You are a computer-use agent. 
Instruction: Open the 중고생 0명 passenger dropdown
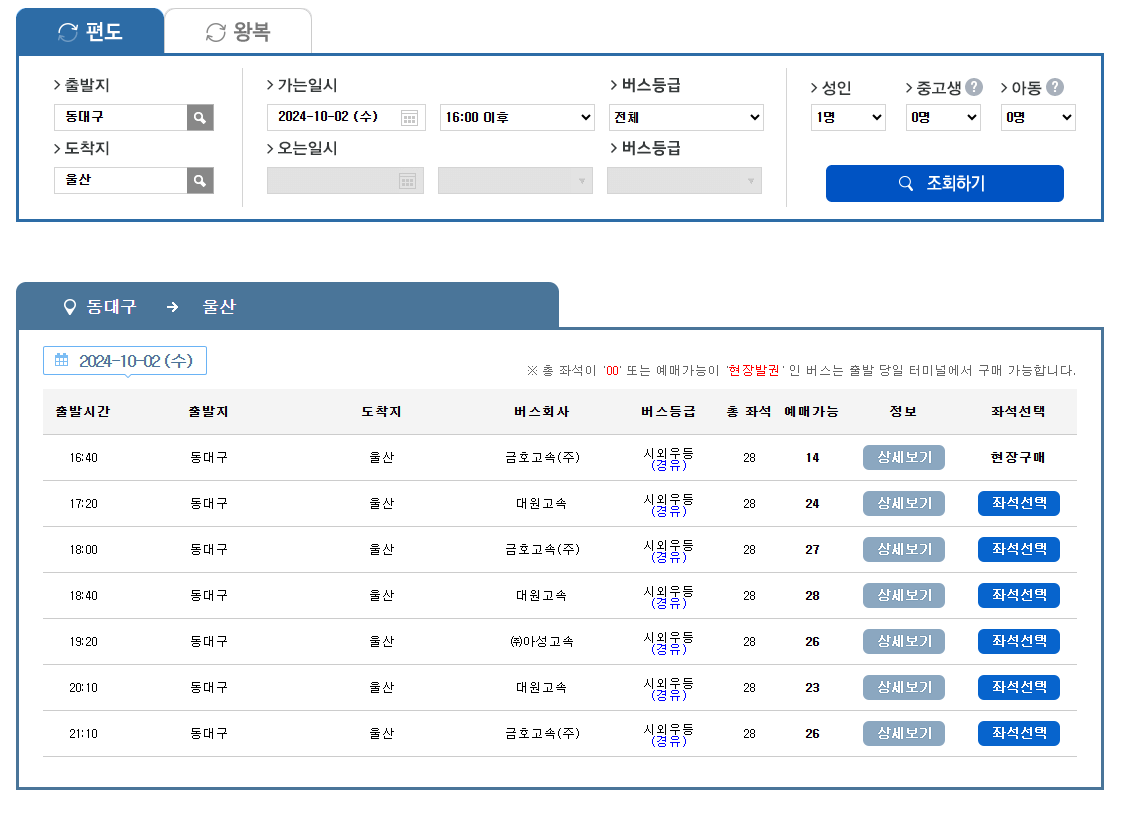coord(943,117)
